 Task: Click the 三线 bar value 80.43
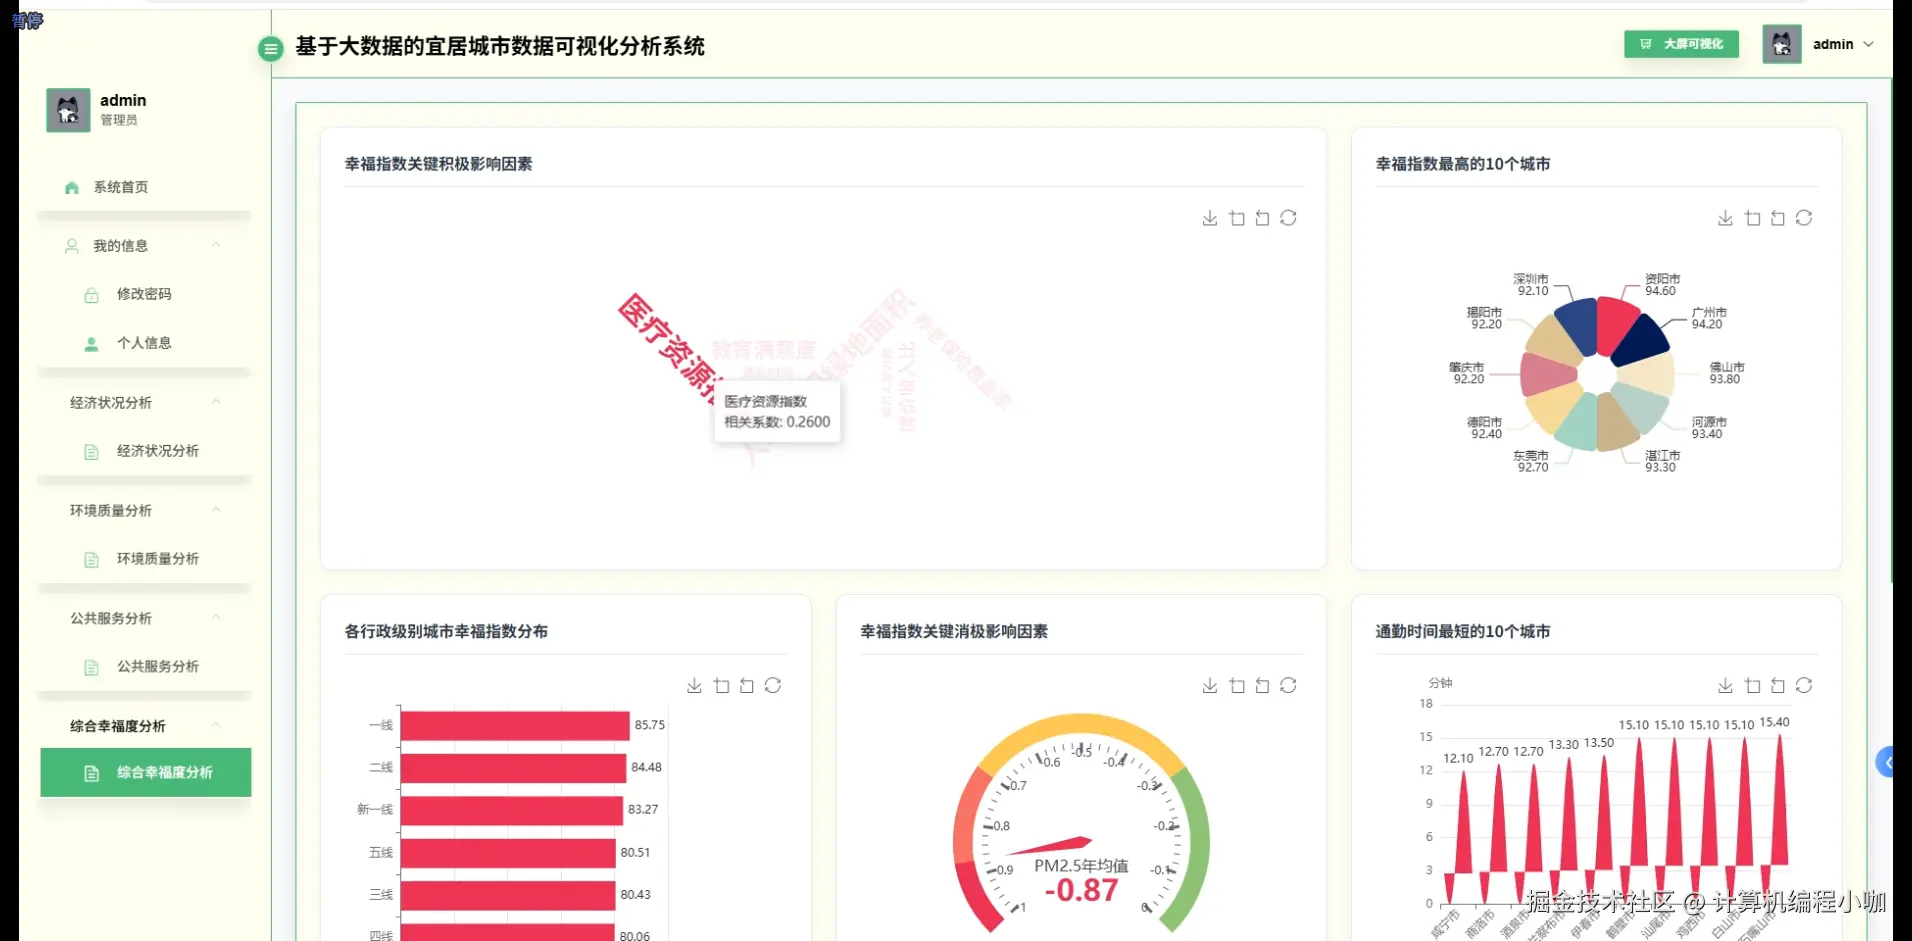[635, 894]
